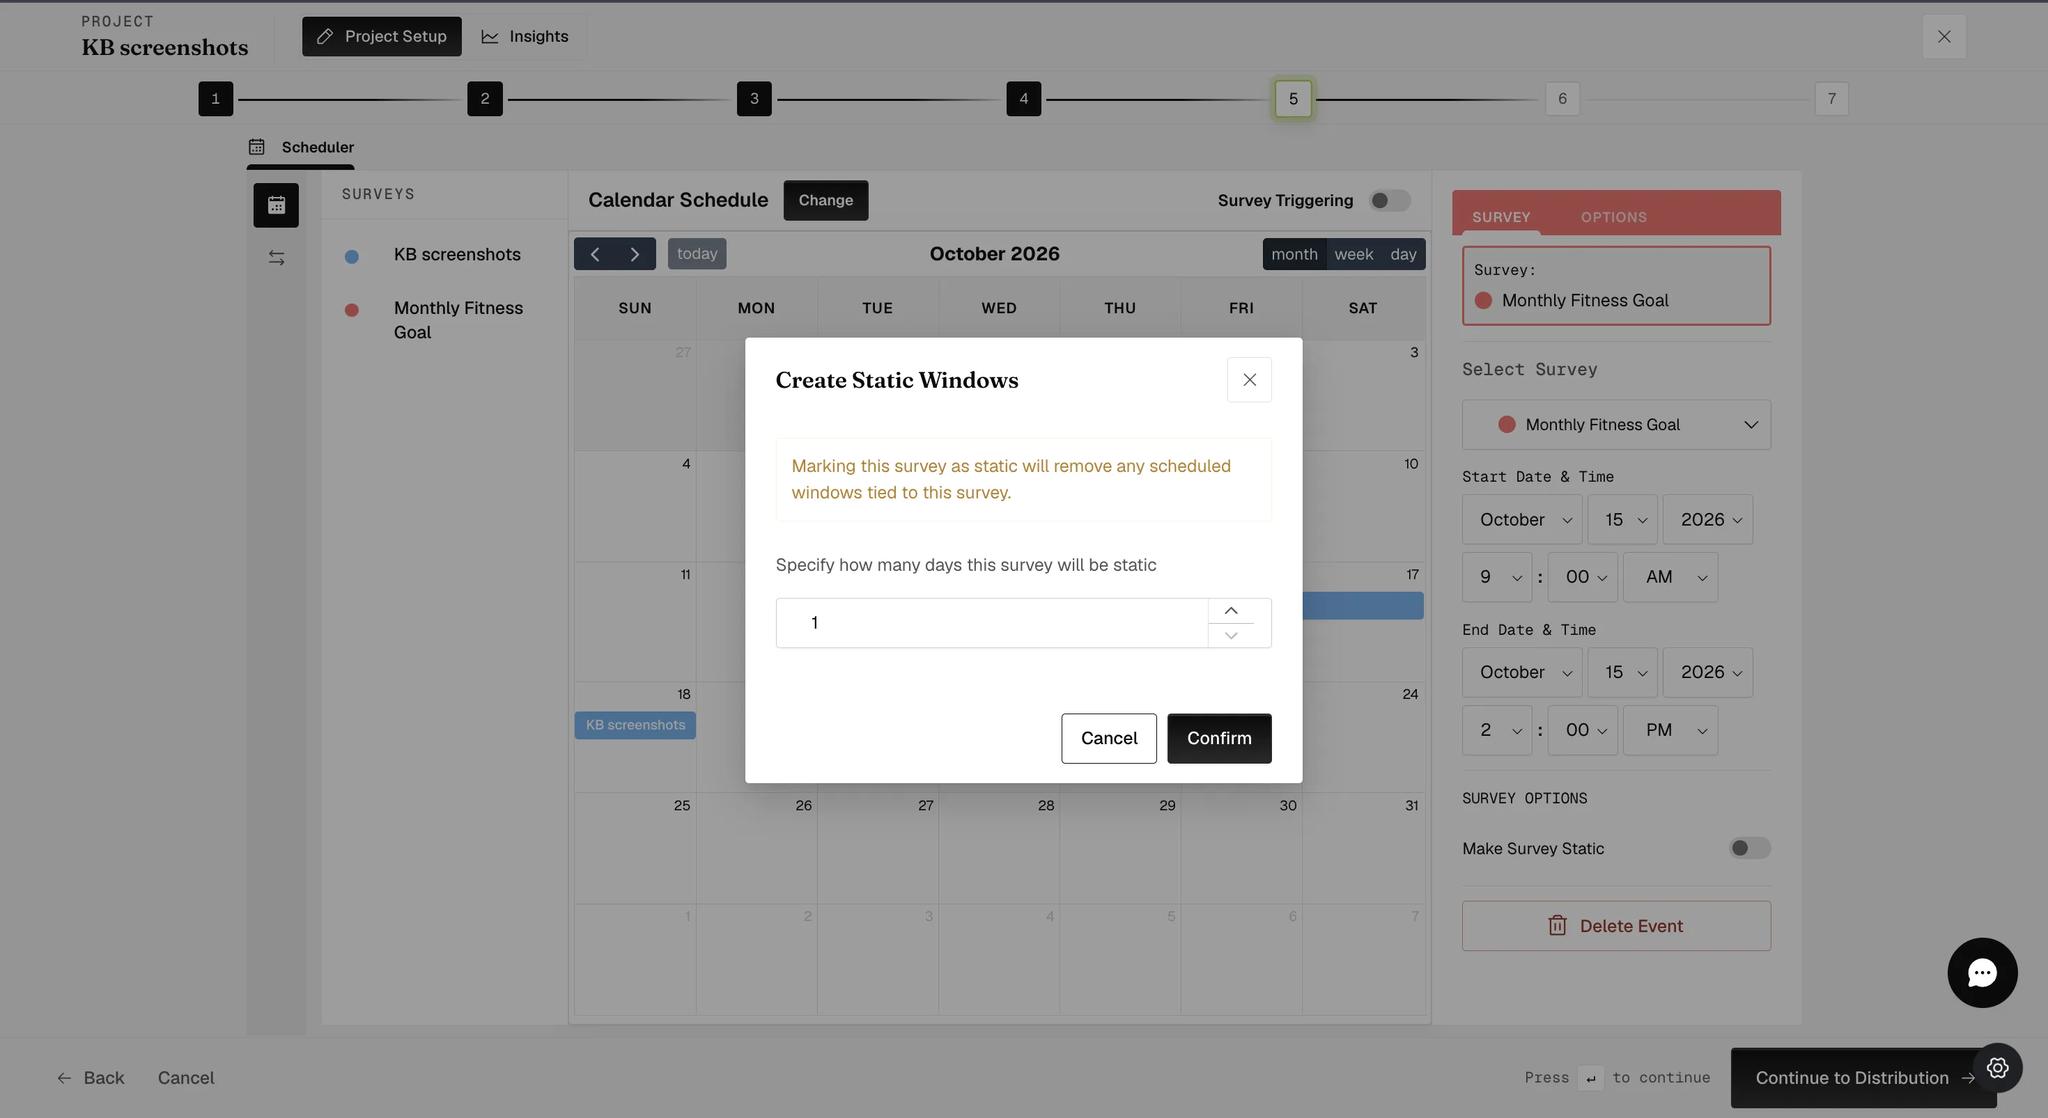
Task: Close the Create Static Windows dialog
Action: (x=1249, y=380)
